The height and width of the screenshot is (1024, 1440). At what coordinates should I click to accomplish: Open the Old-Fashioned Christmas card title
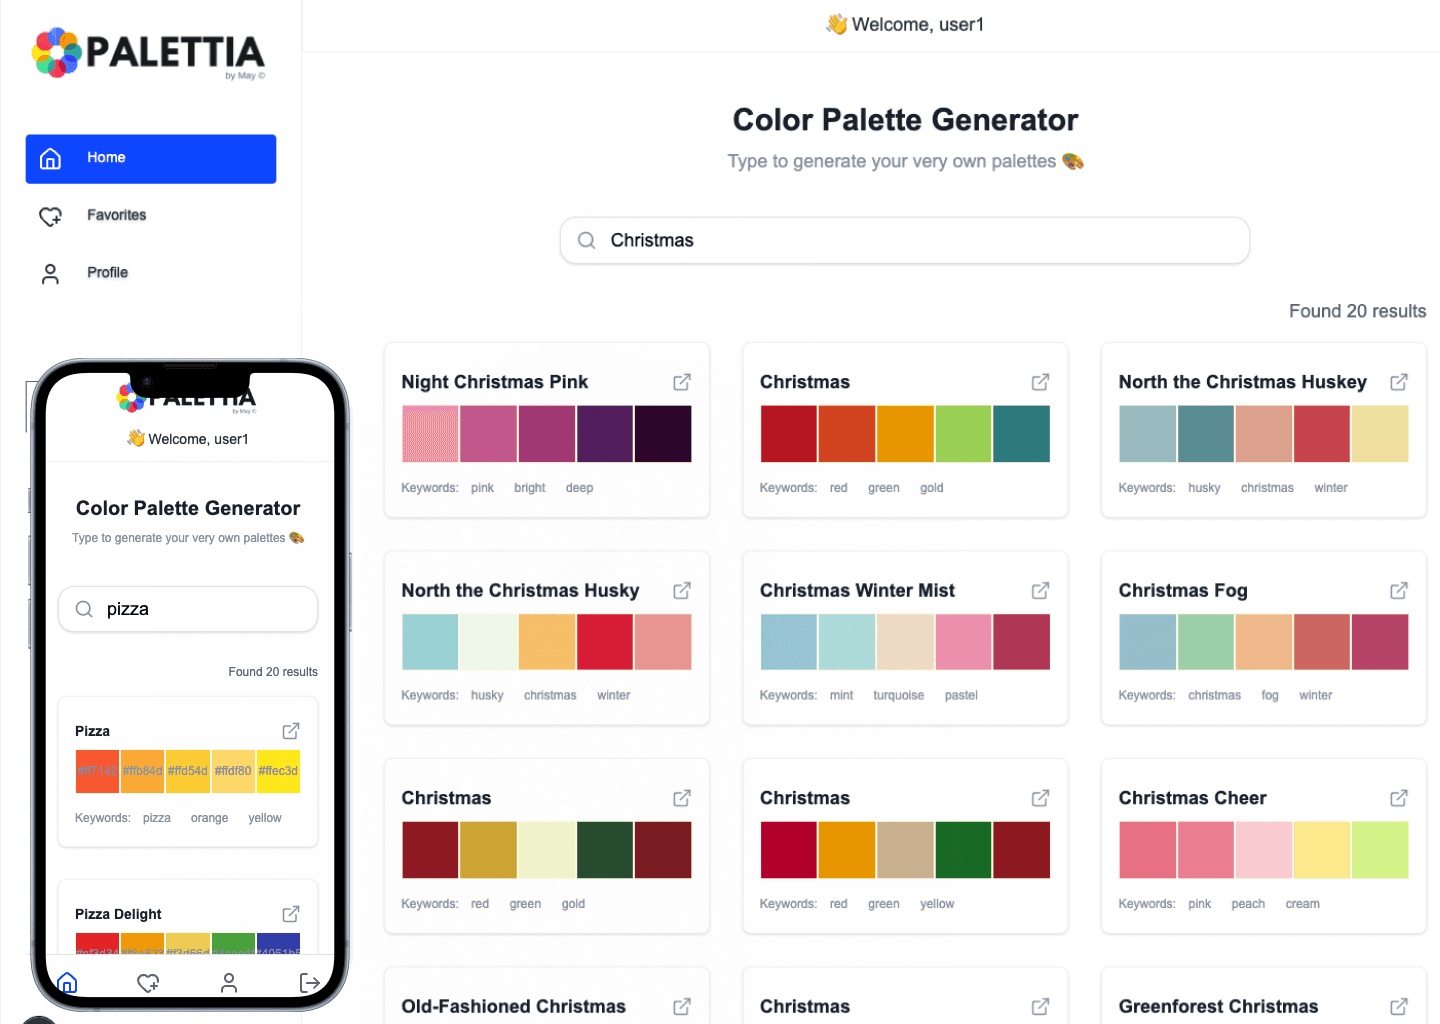(513, 1006)
